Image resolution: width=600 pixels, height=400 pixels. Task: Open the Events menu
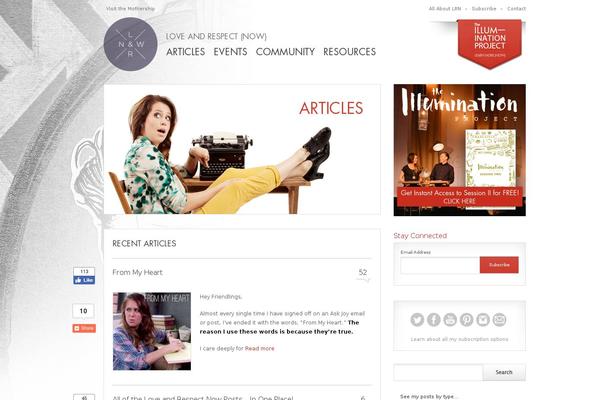tap(230, 52)
